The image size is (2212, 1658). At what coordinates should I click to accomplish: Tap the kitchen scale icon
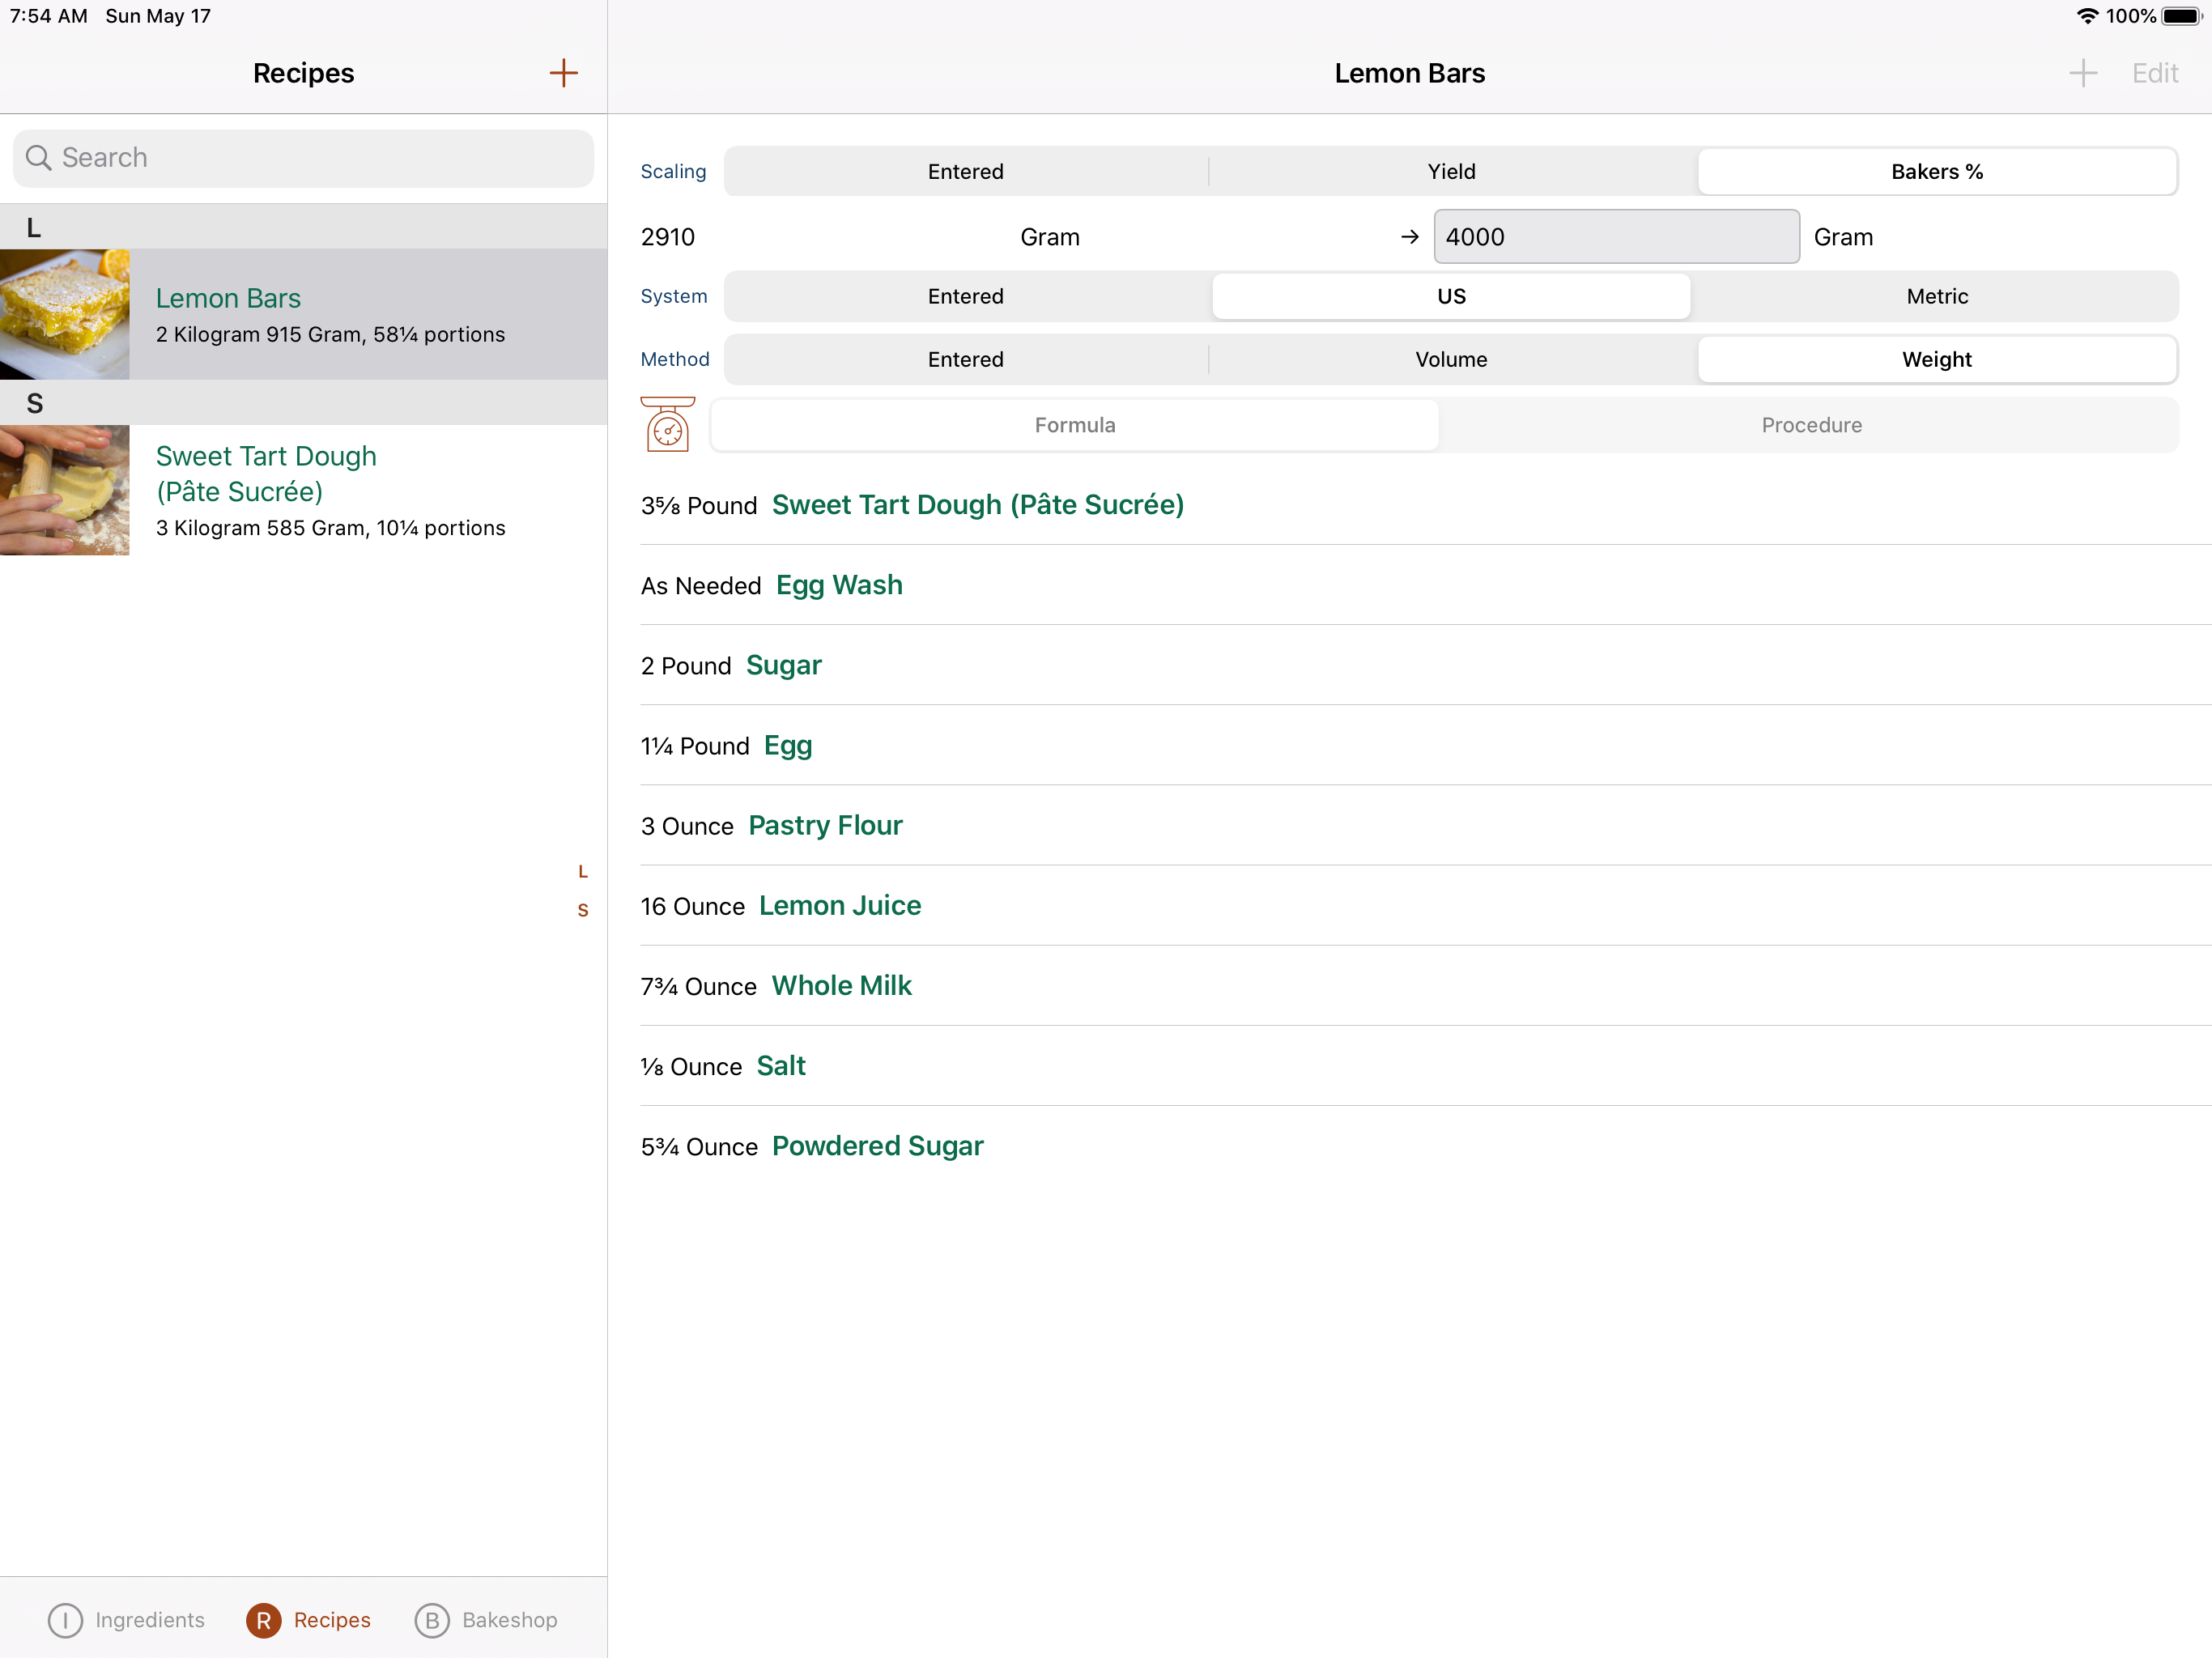(x=667, y=425)
